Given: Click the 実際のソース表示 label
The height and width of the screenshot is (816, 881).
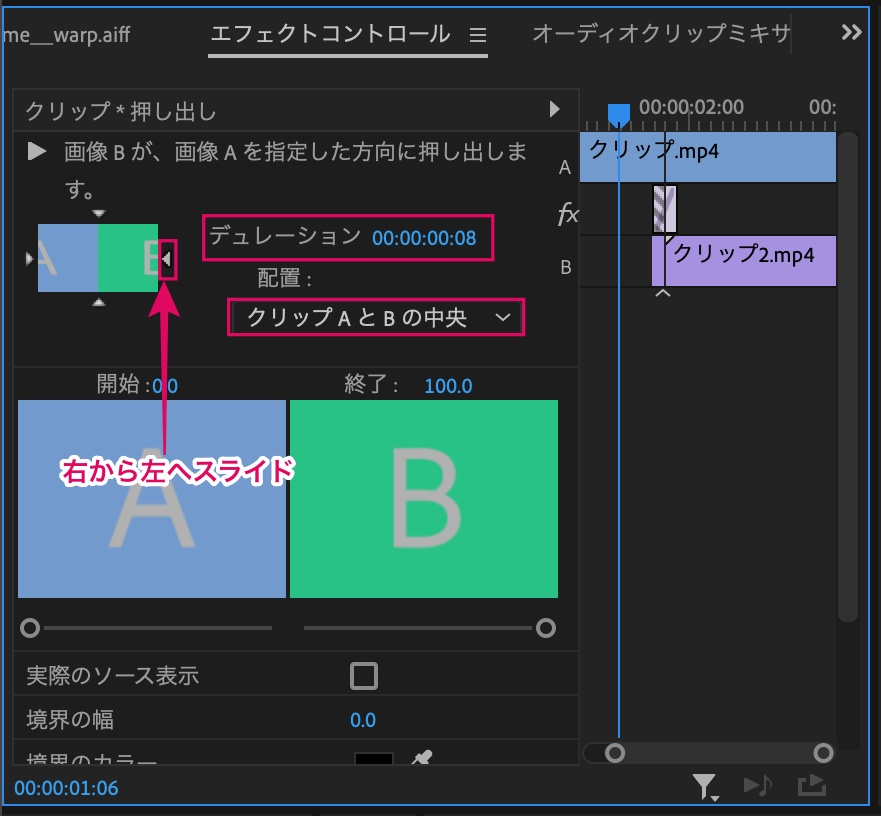Looking at the screenshot, I should (113, 676).
